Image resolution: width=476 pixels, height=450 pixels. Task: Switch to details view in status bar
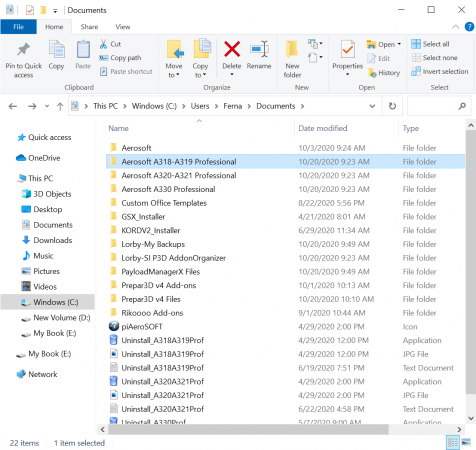tap(452, 442)
